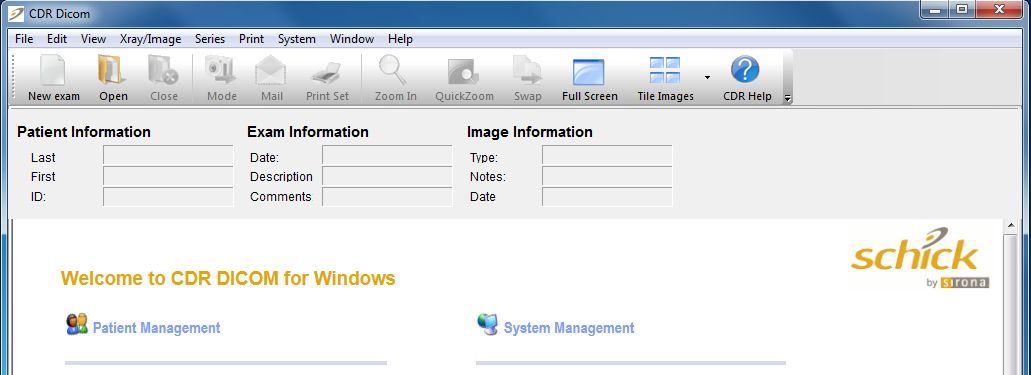The width and height of the screenshot is (1031, 375).
Task: Click the vertical scrollbar up arrow
Action: 1012,226
